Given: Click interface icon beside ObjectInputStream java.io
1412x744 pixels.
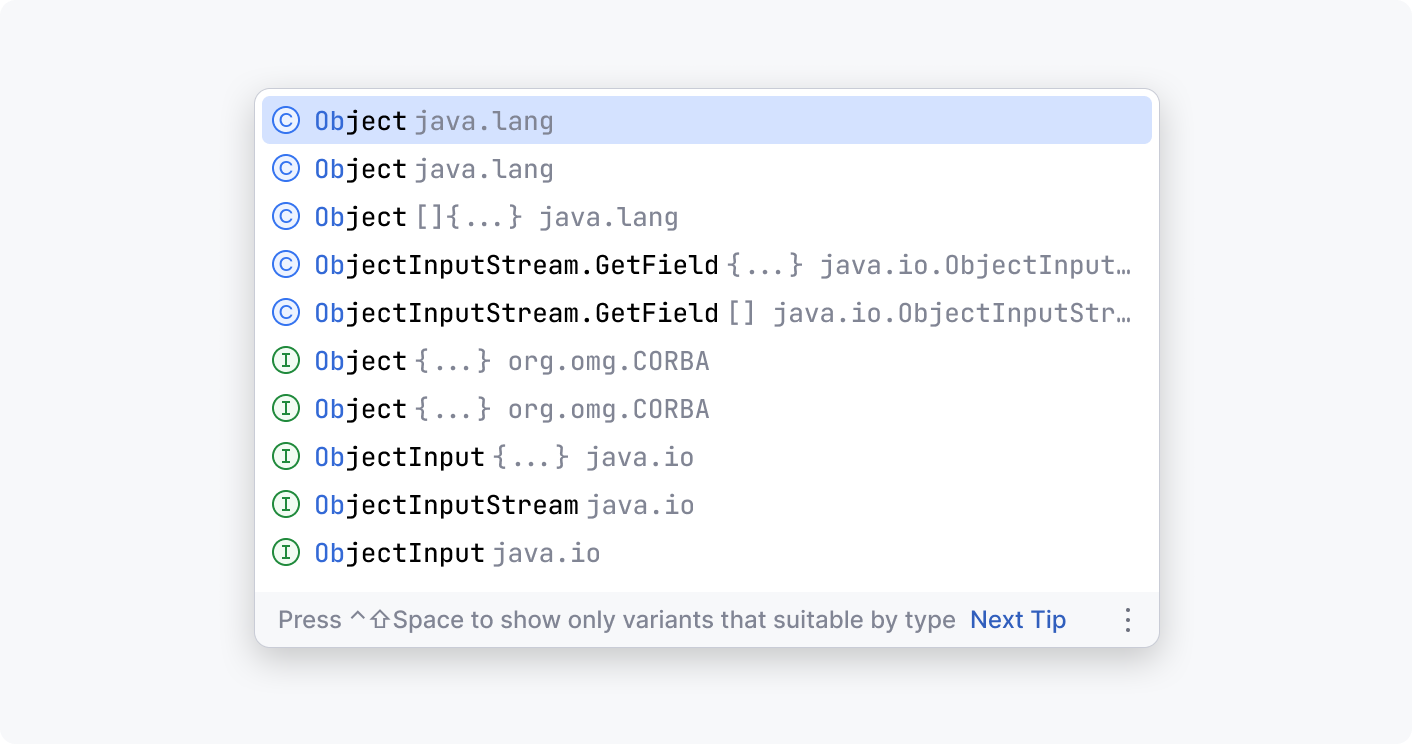Looking at the screenshot, I should click(x=286, y=505).
